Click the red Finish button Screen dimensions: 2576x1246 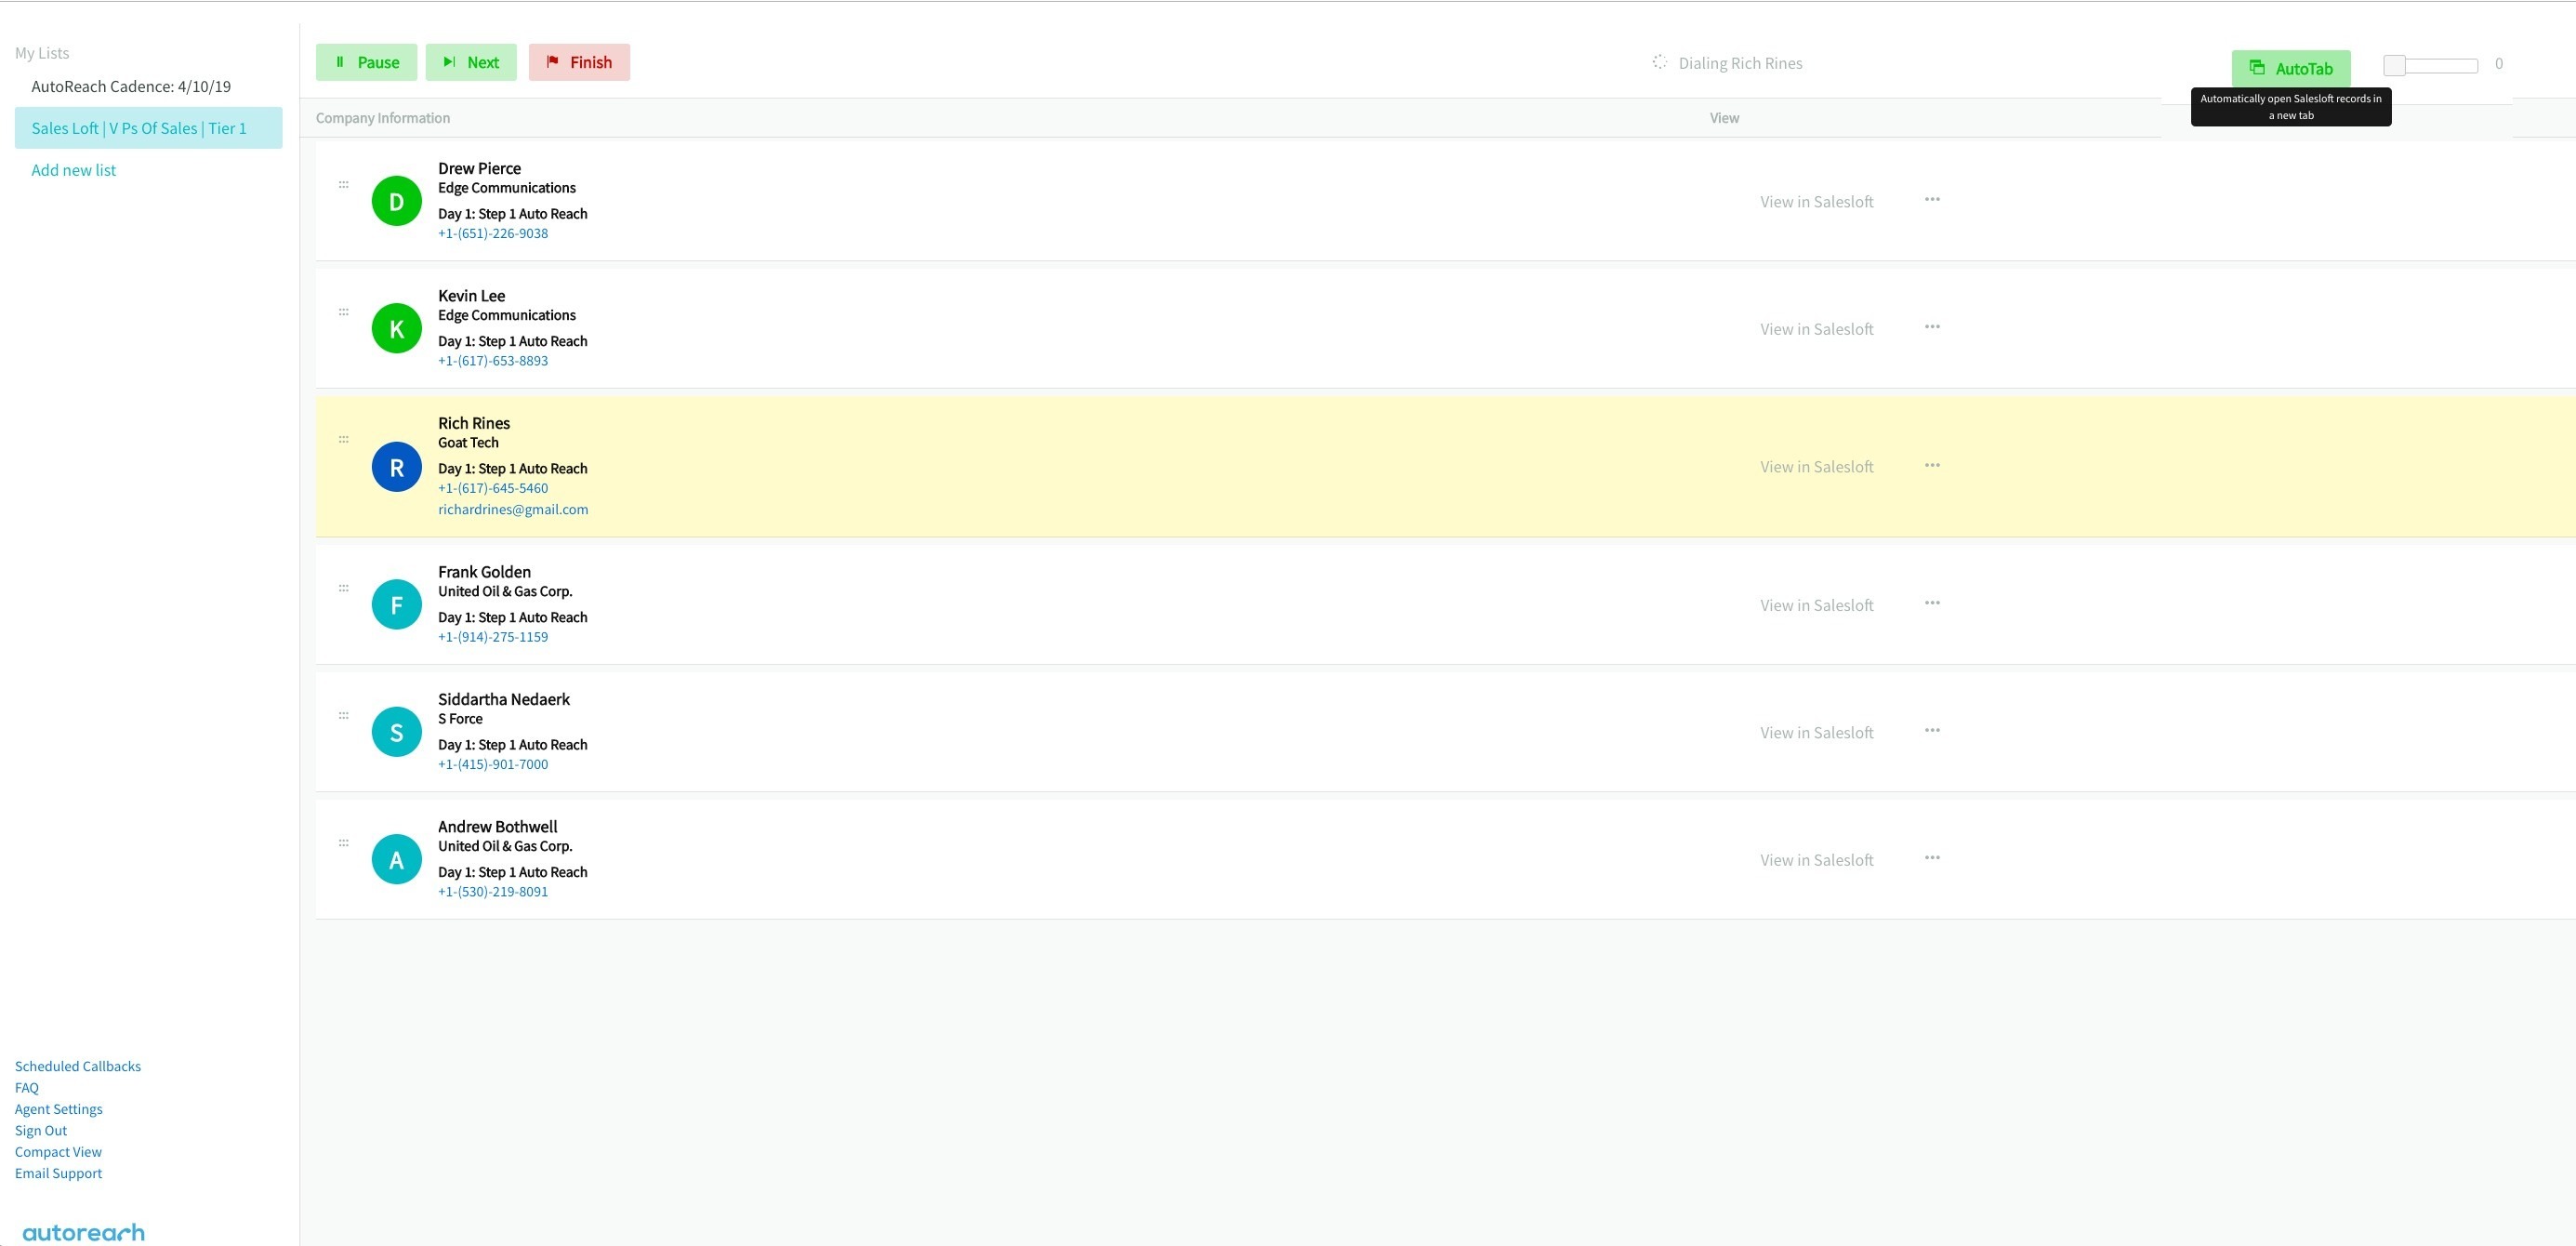pyautogui.click(x=579, y=62)
